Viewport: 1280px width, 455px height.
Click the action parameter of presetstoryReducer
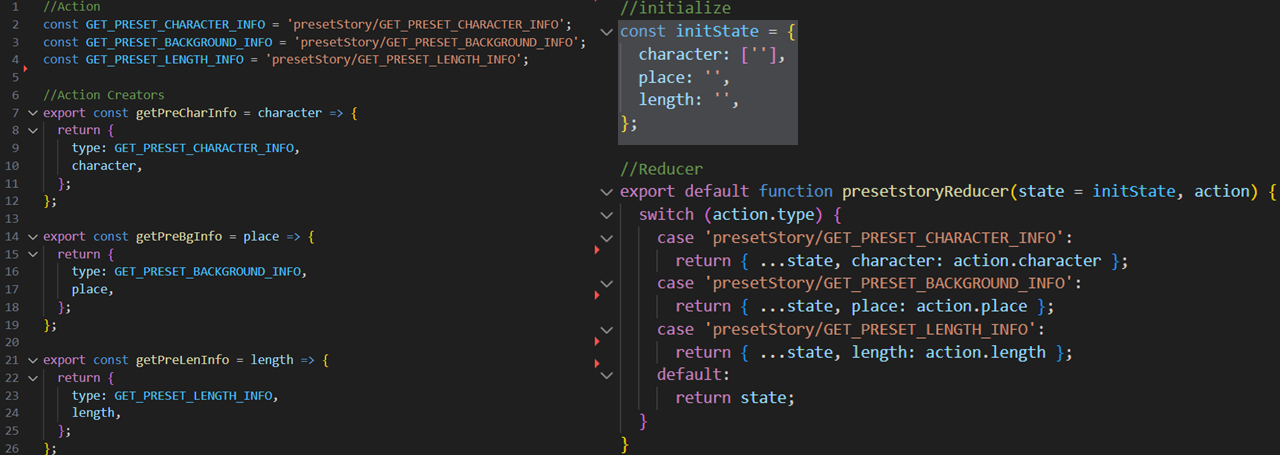tap(1222, 191)
